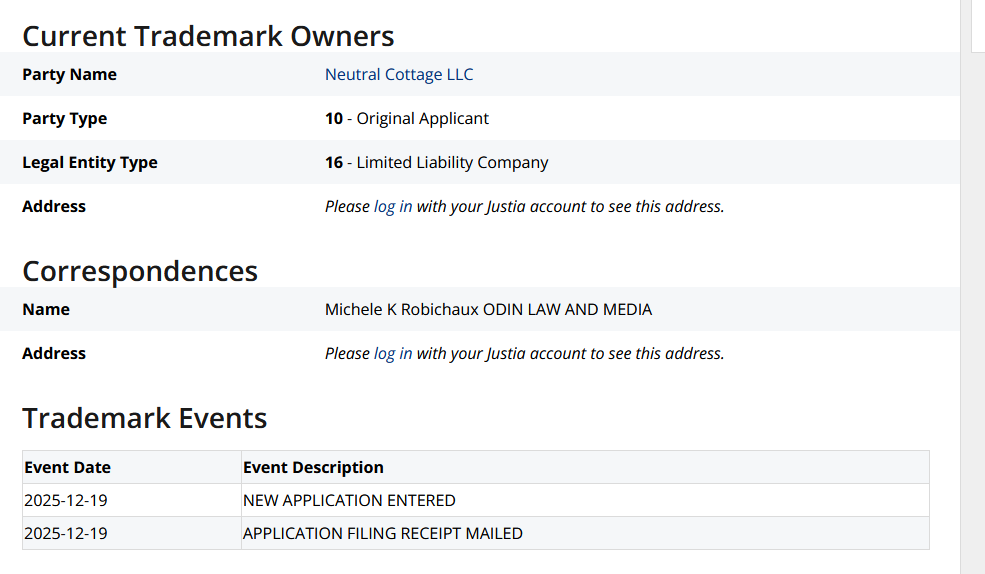Click date cell of NEW APPLICATION ENTERED row
Image resolution: width=985 pixels, height=574 pixels.
pos(132,500)
